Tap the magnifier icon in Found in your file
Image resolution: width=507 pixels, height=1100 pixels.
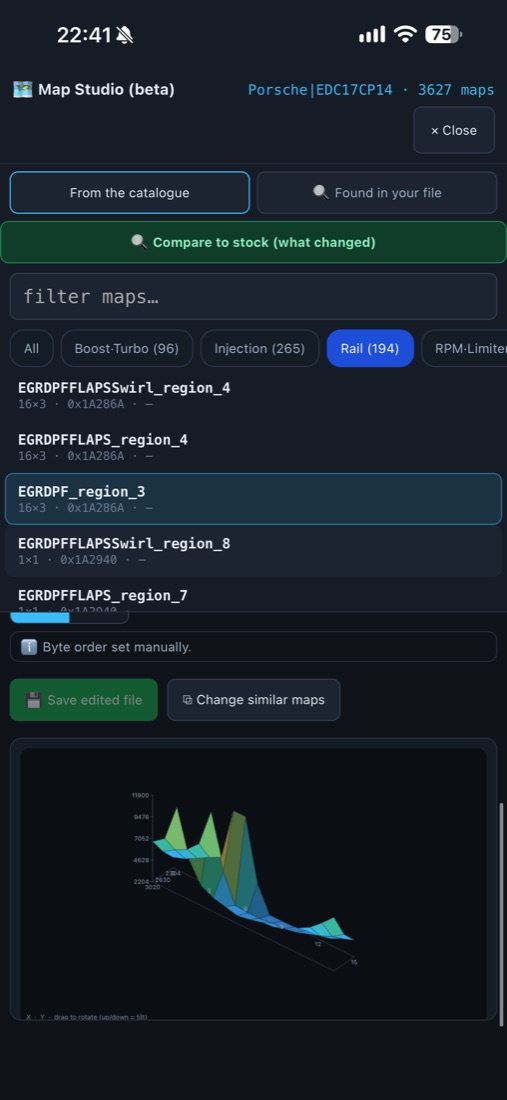coord(320,192)
